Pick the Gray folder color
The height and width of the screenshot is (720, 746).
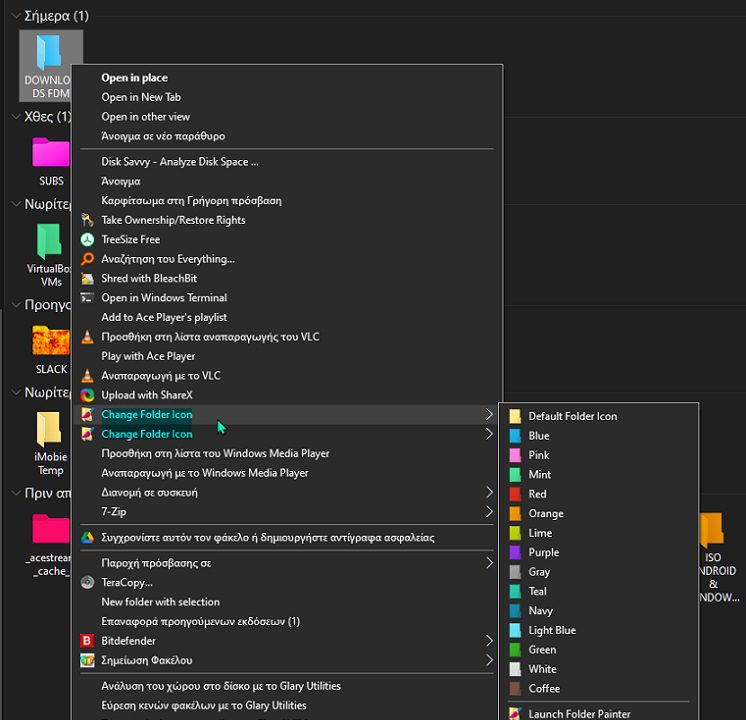[x=599, y=572]
